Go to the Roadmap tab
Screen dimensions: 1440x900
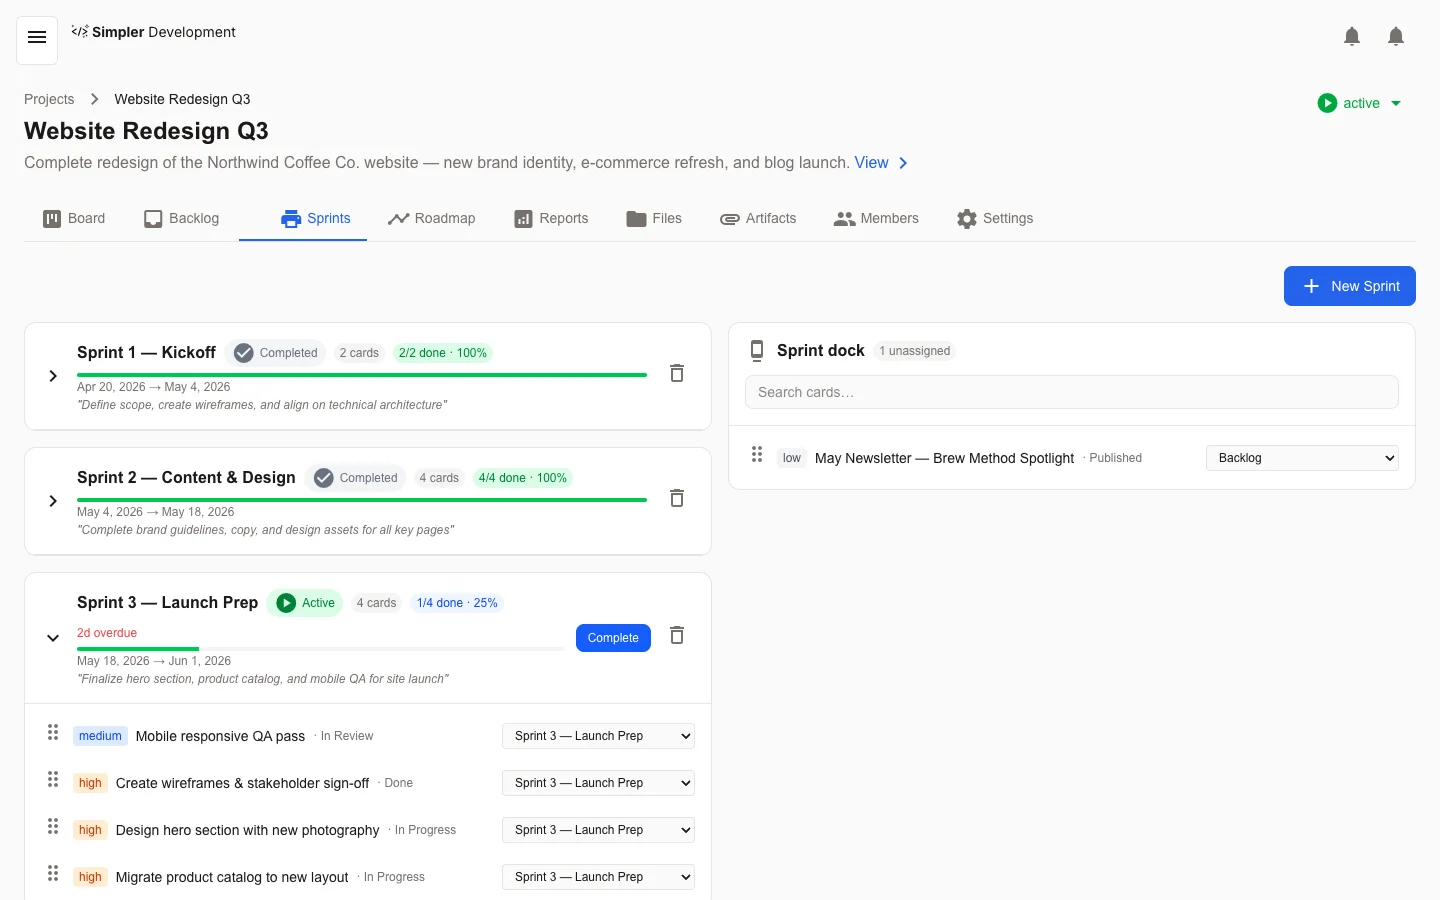[x=432, y=218]
